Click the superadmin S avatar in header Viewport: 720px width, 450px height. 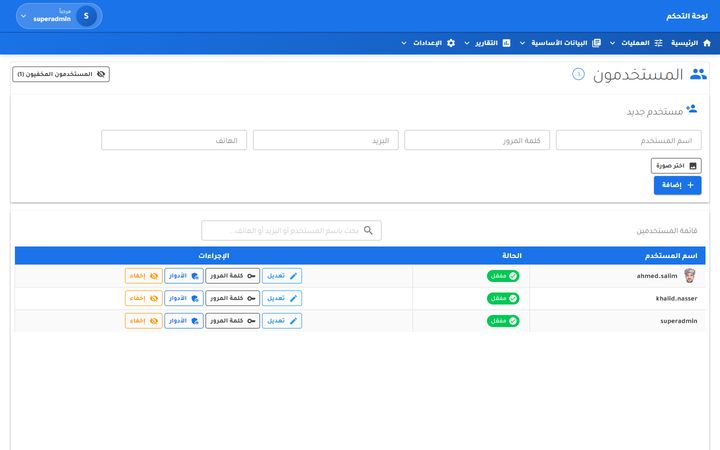tap(86, 16)
